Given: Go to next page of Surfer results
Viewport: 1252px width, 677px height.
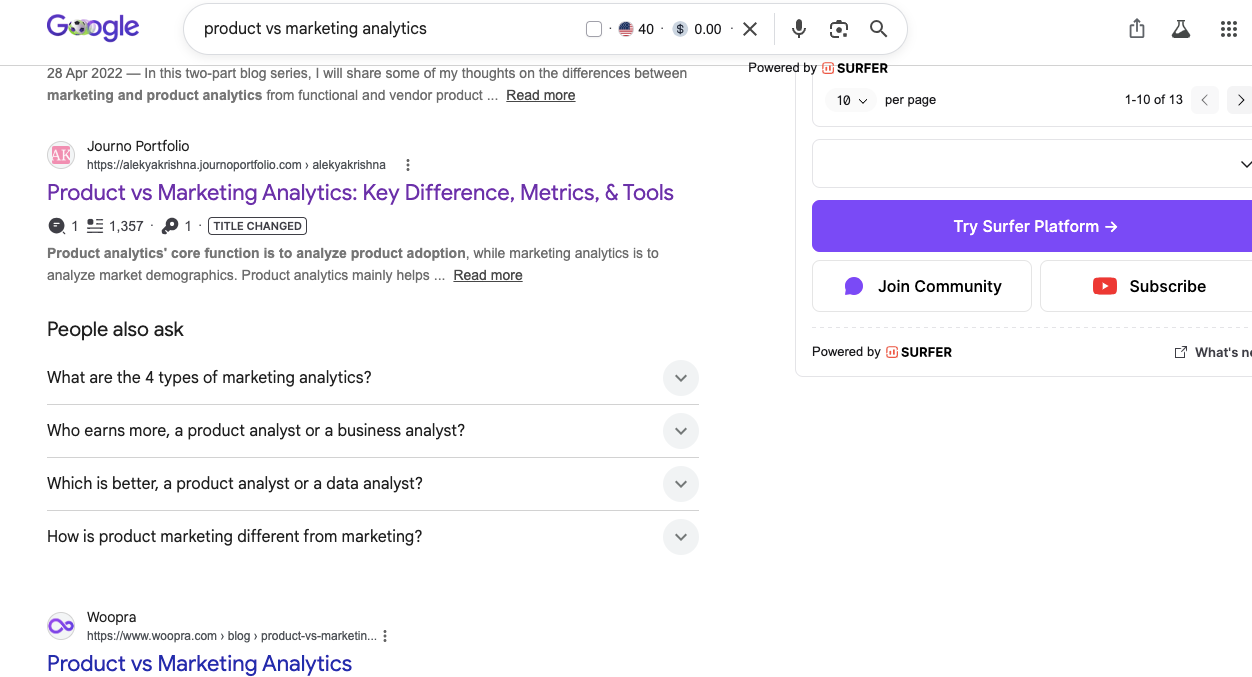Looking at the screenshot, I should pyautogui.click(x=1241, y=100).
